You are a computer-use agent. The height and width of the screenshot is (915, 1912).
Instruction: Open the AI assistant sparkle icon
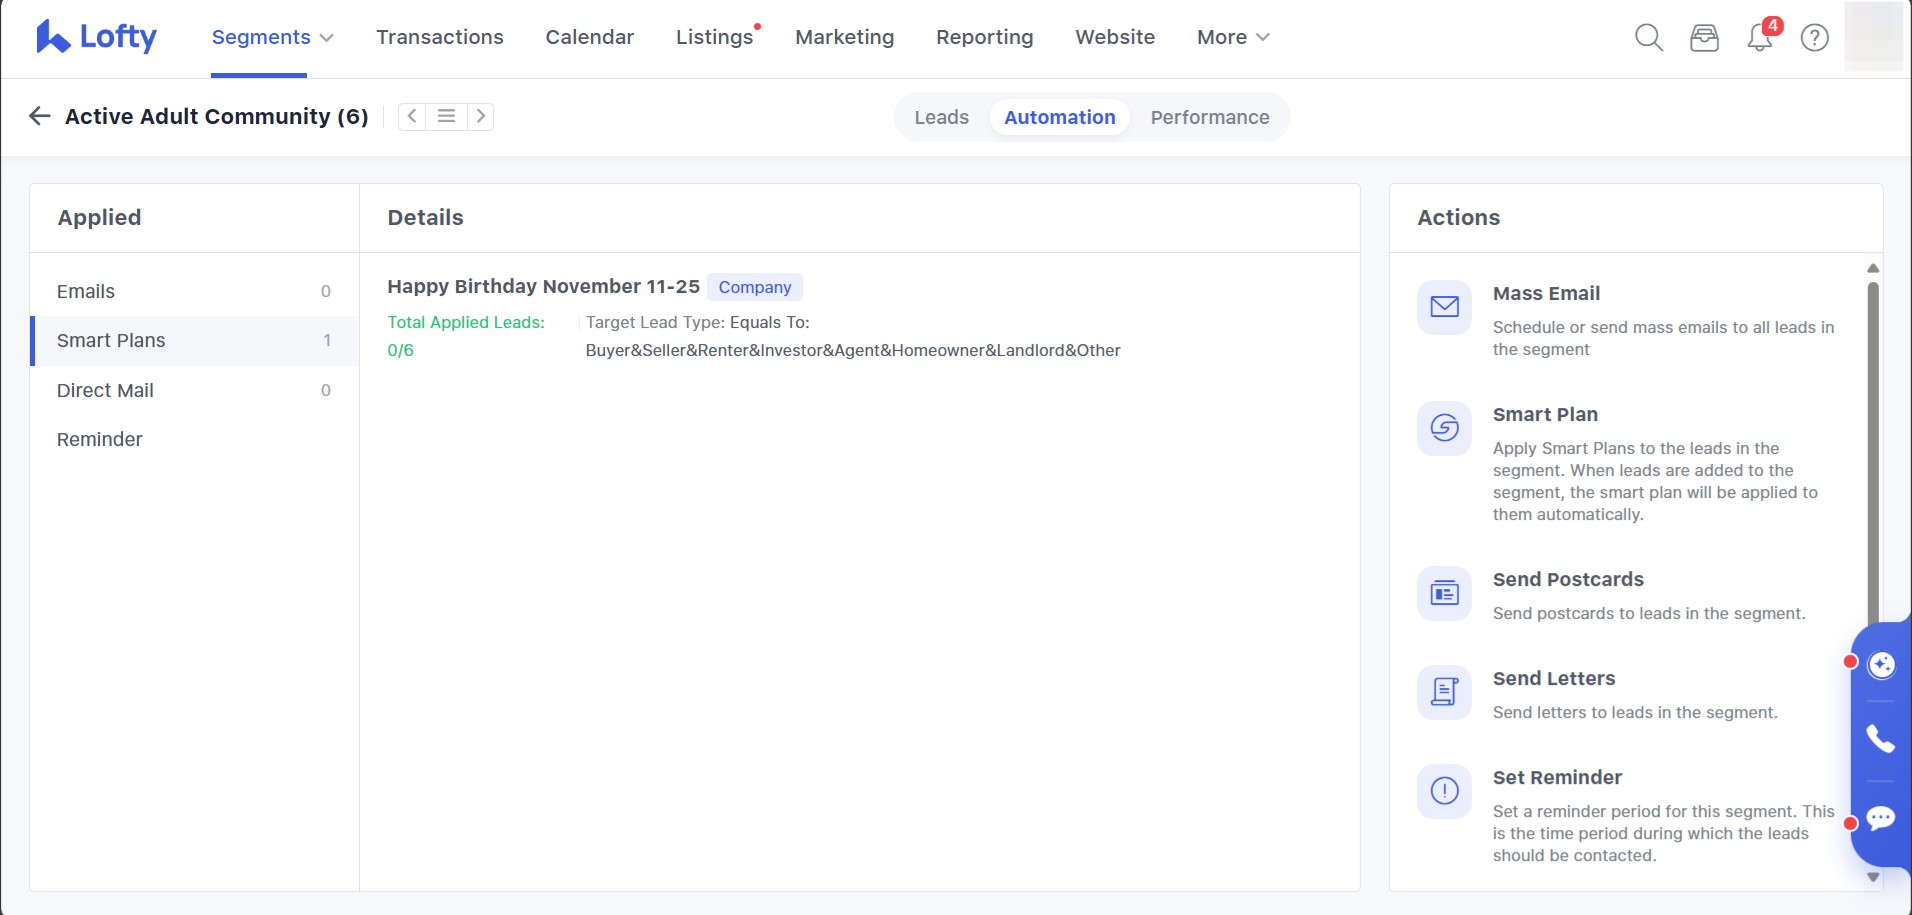pyautogui.click(x=1881, y=665)
